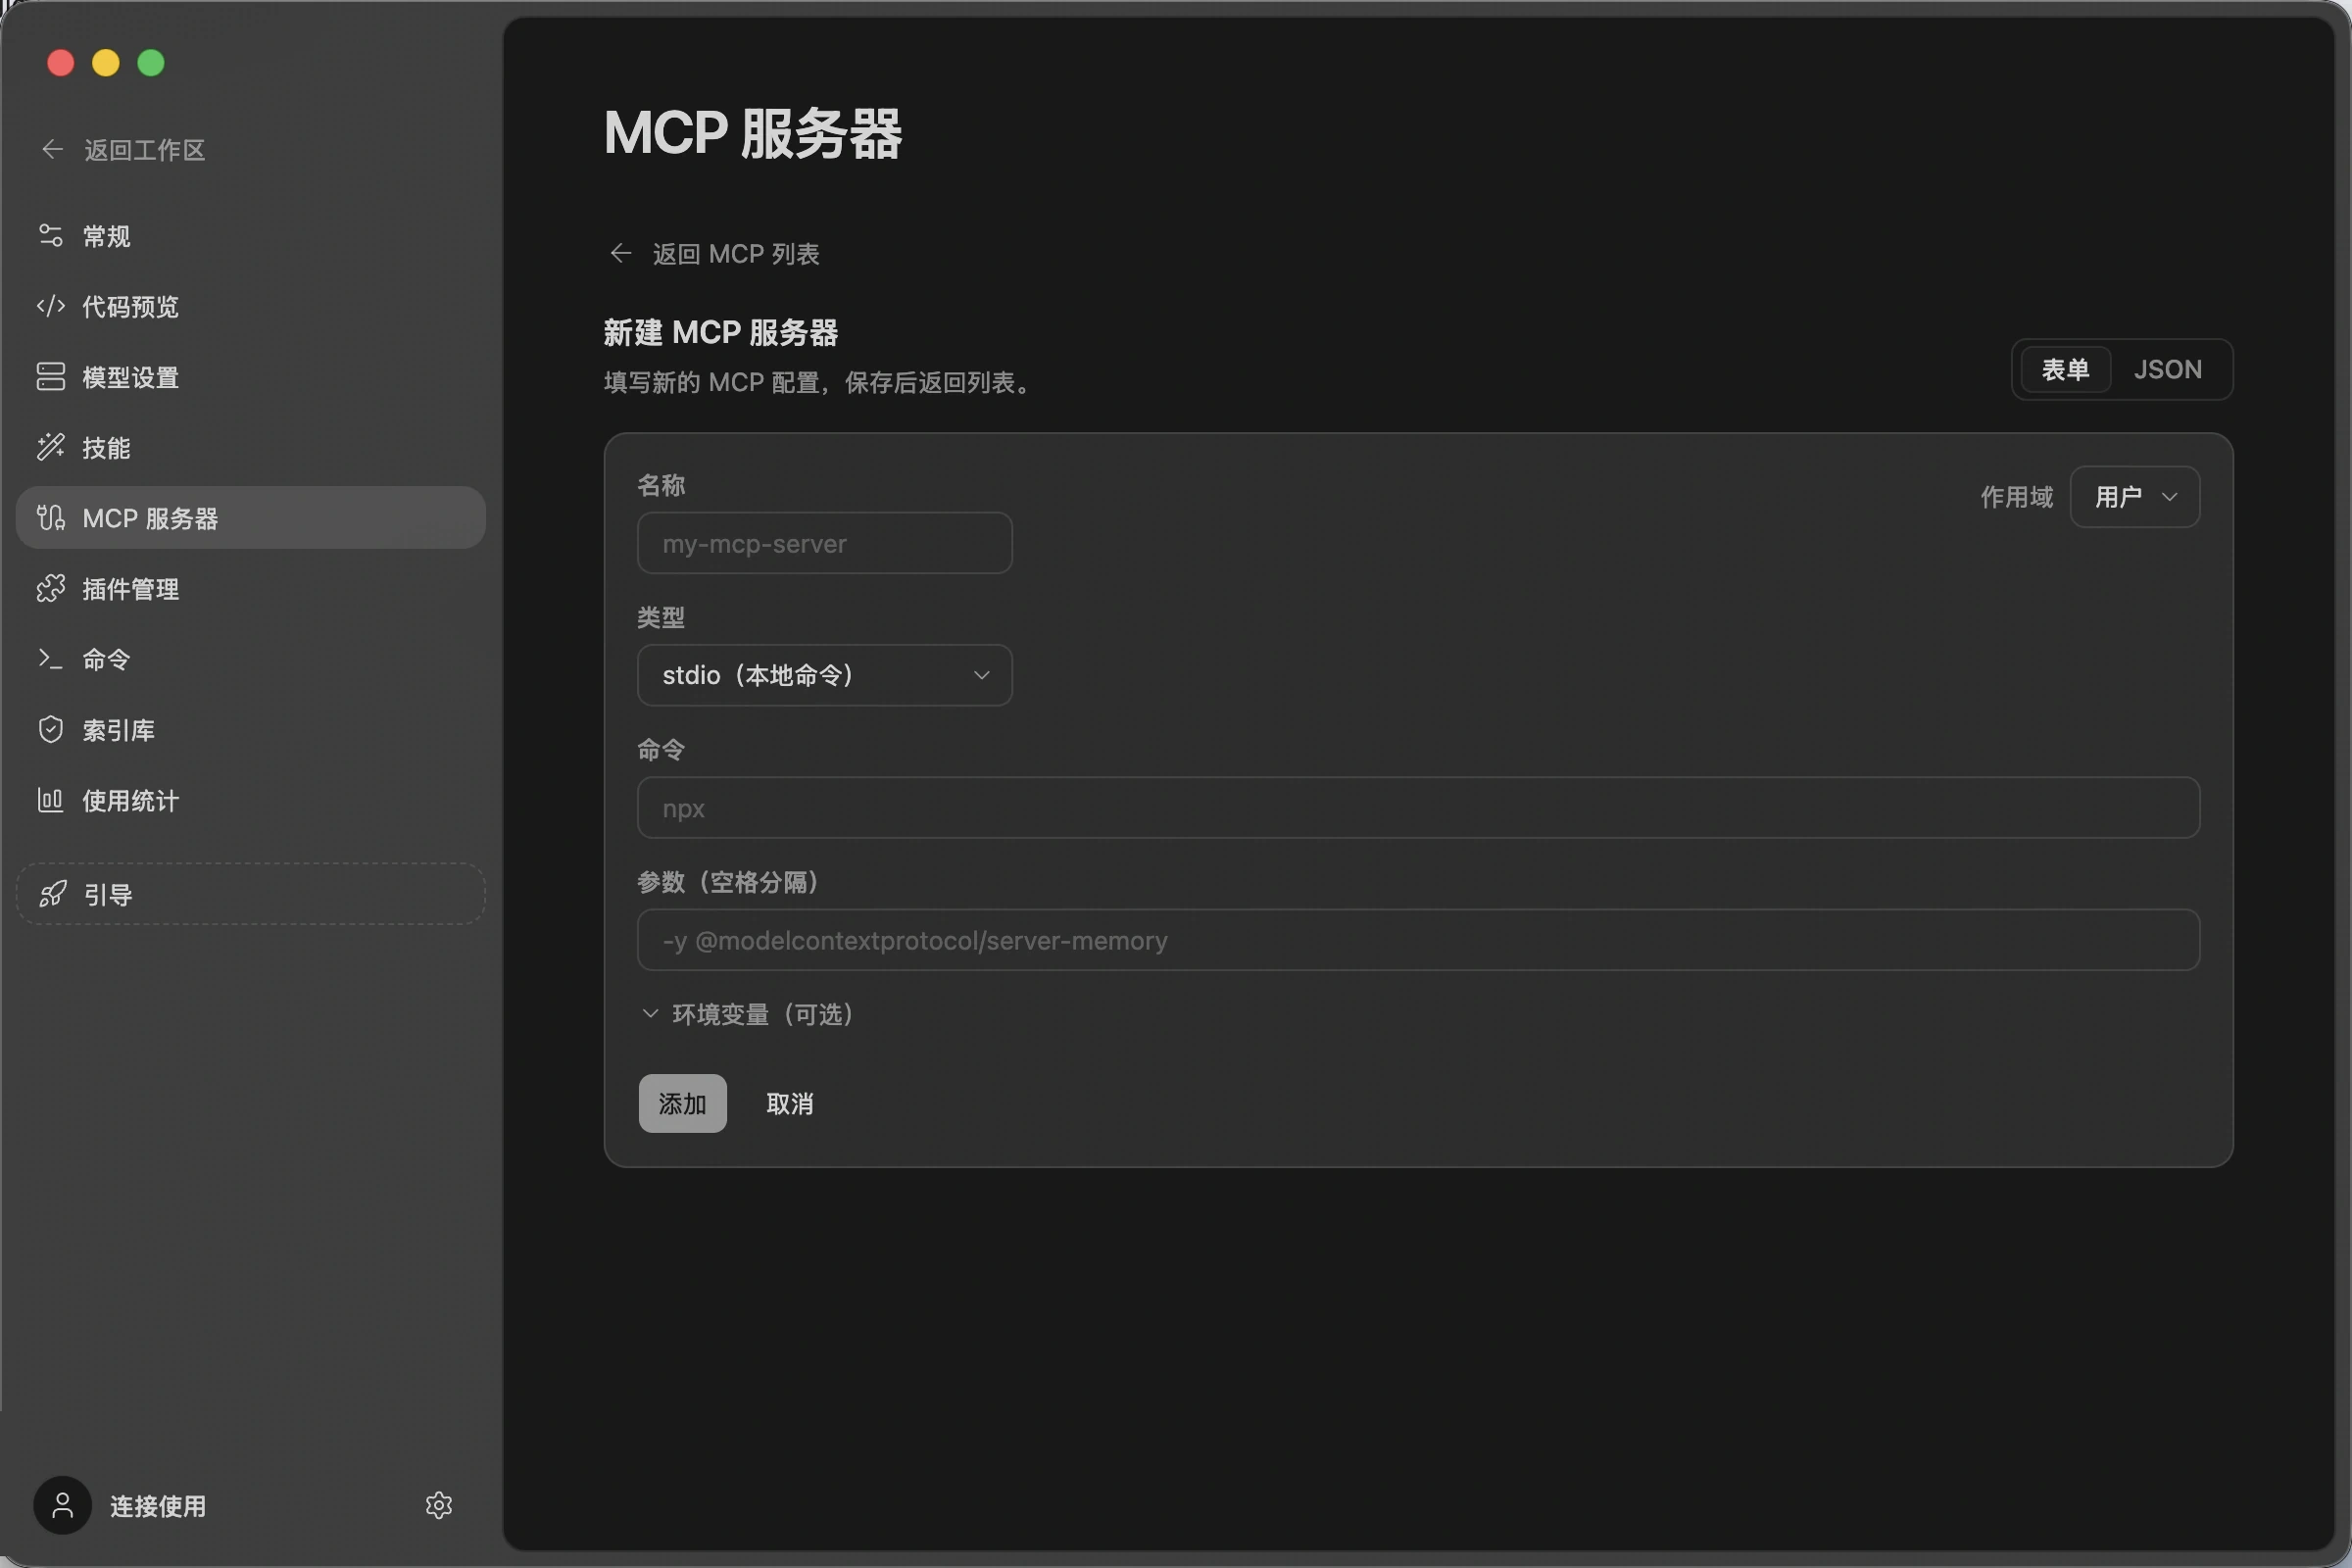Image resolution: width=2352 pixels, height=1568 pixels.
Task: Switch to the JSON view
Action: (2167, 370)
